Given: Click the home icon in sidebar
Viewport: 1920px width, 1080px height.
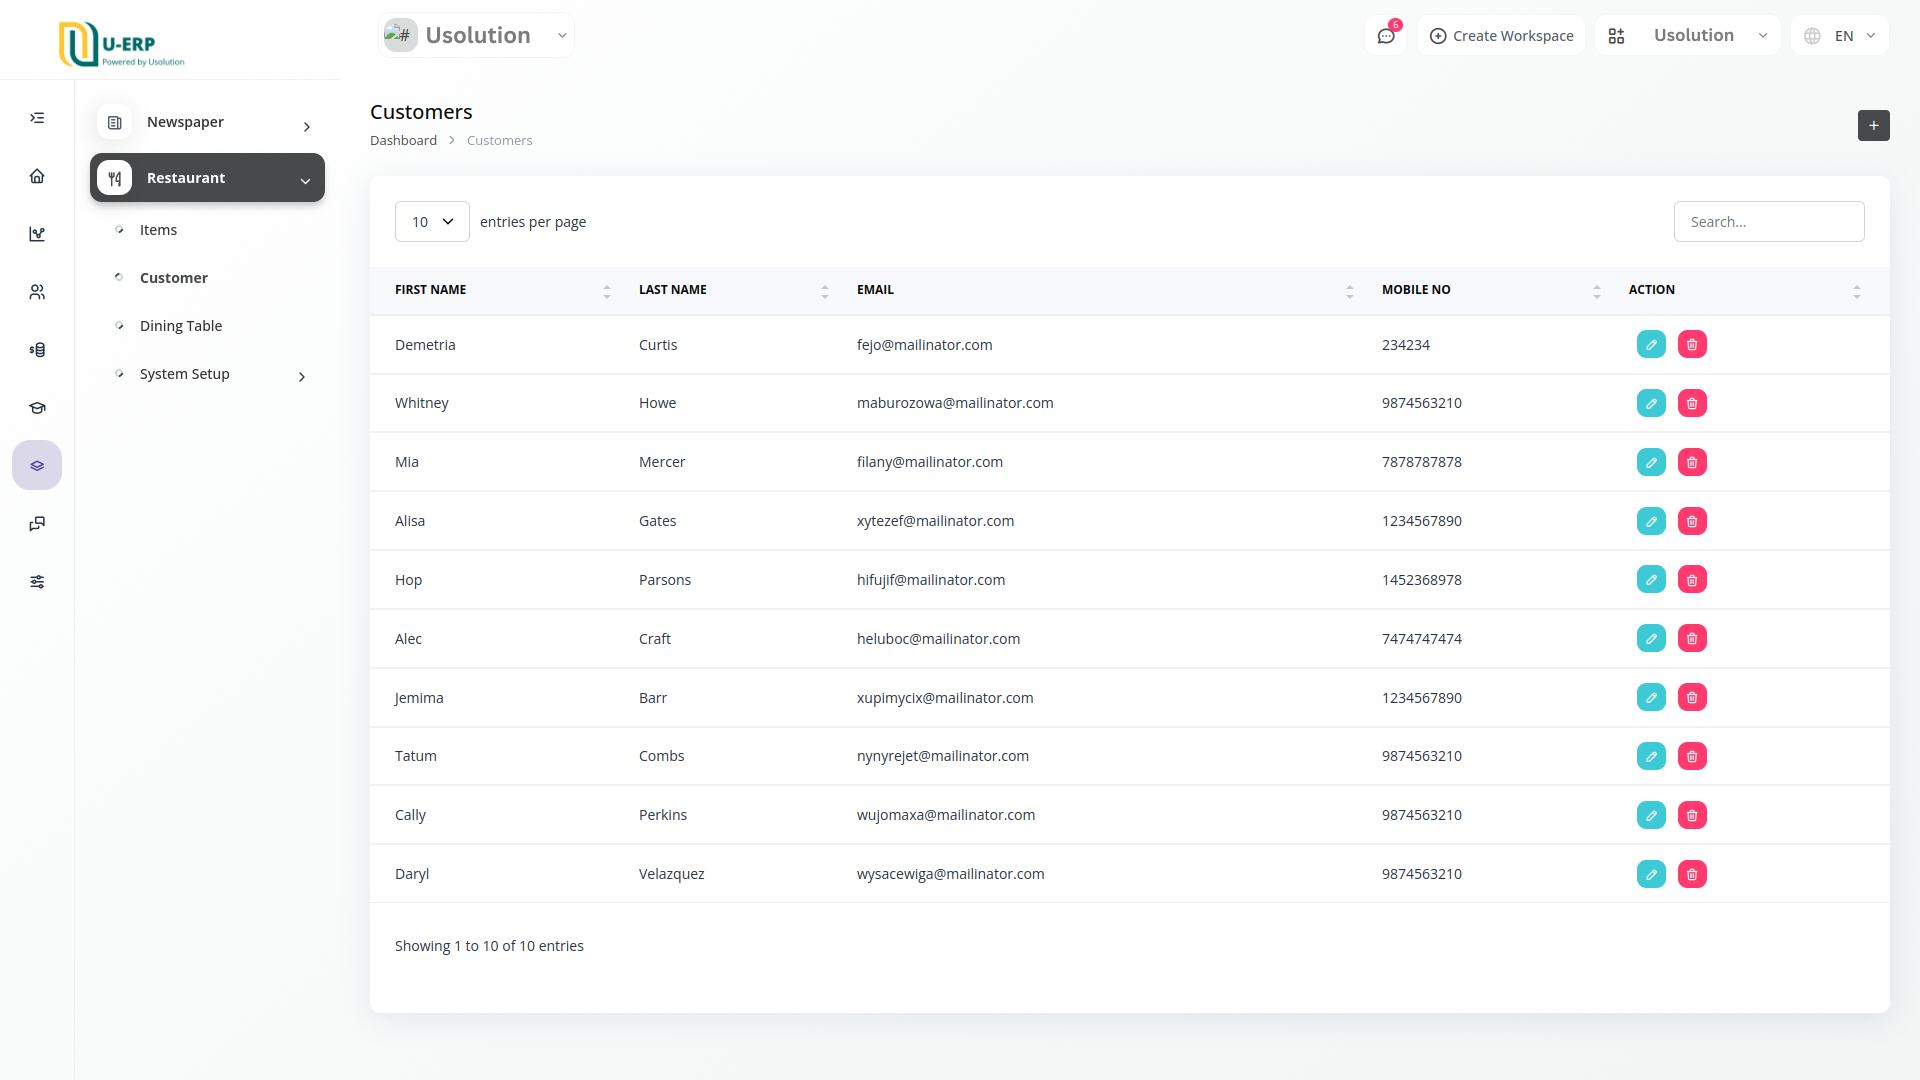Looking at the screenshot, I should coord(37,177).
